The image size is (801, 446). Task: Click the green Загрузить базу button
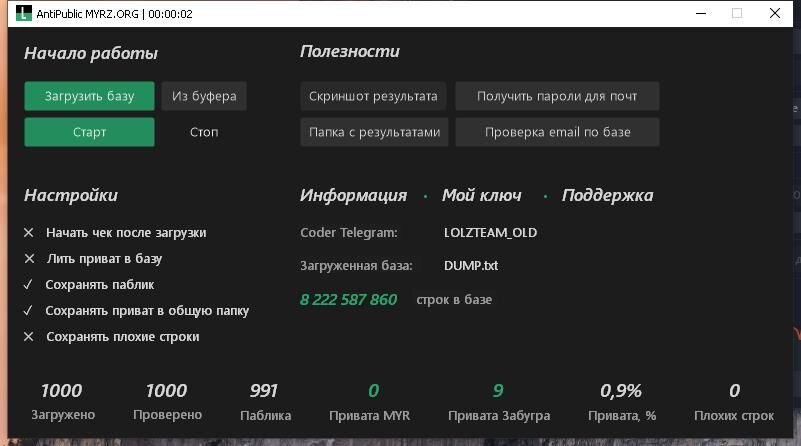(89, 96)
